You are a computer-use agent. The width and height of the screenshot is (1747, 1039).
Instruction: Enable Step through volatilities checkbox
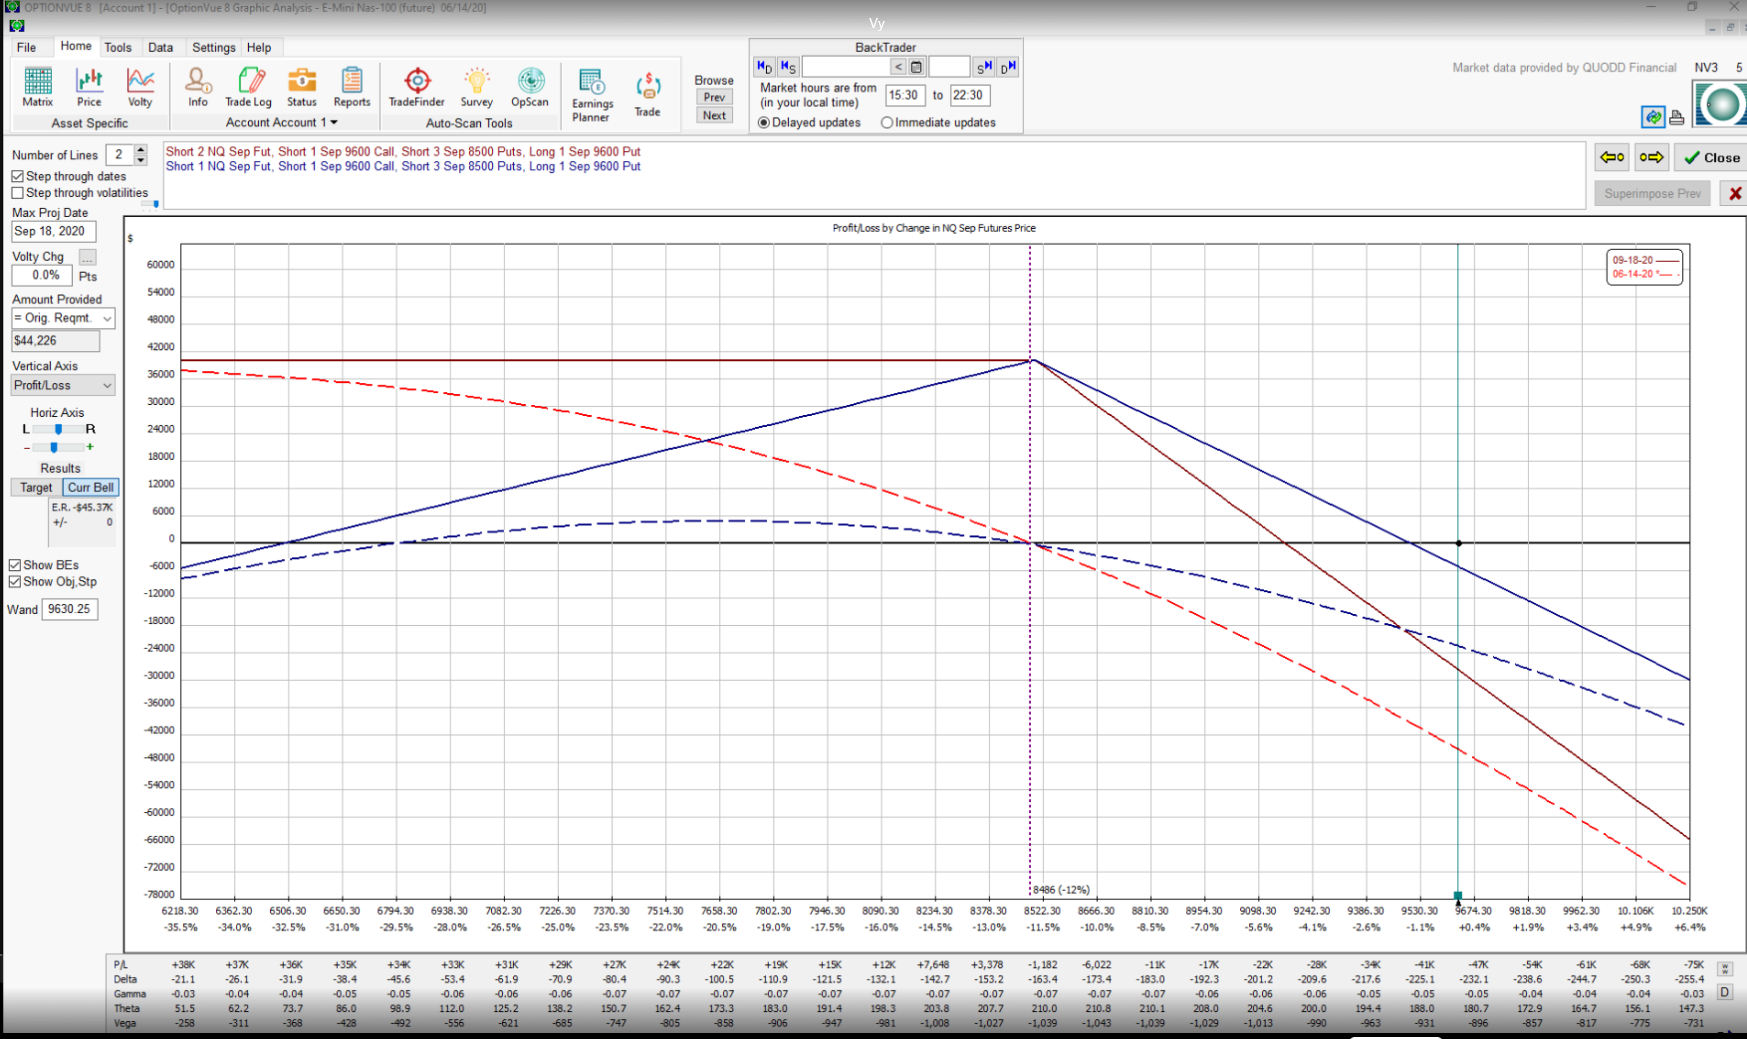(18, 193)
